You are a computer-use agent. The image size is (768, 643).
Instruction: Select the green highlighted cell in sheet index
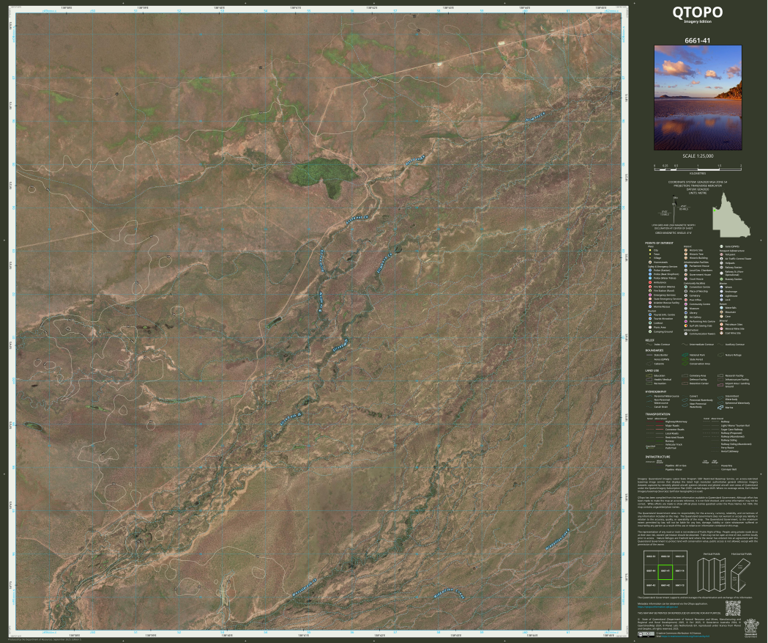pyautogui.click(x=665, y=572)
